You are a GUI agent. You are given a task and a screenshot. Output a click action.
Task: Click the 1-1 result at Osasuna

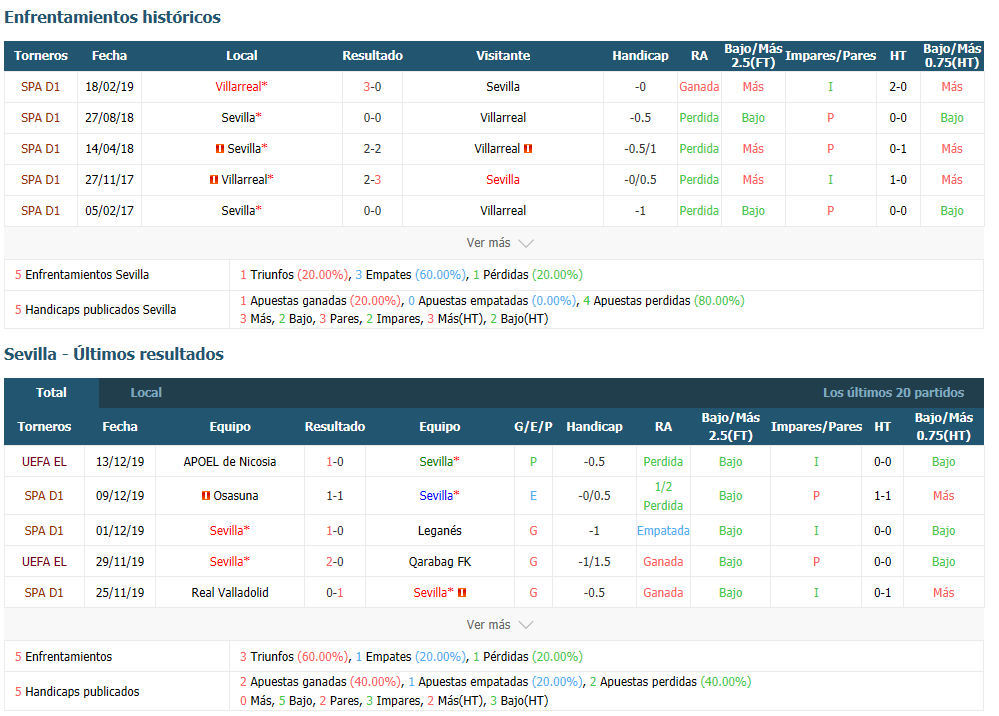[x=334, y=496]
